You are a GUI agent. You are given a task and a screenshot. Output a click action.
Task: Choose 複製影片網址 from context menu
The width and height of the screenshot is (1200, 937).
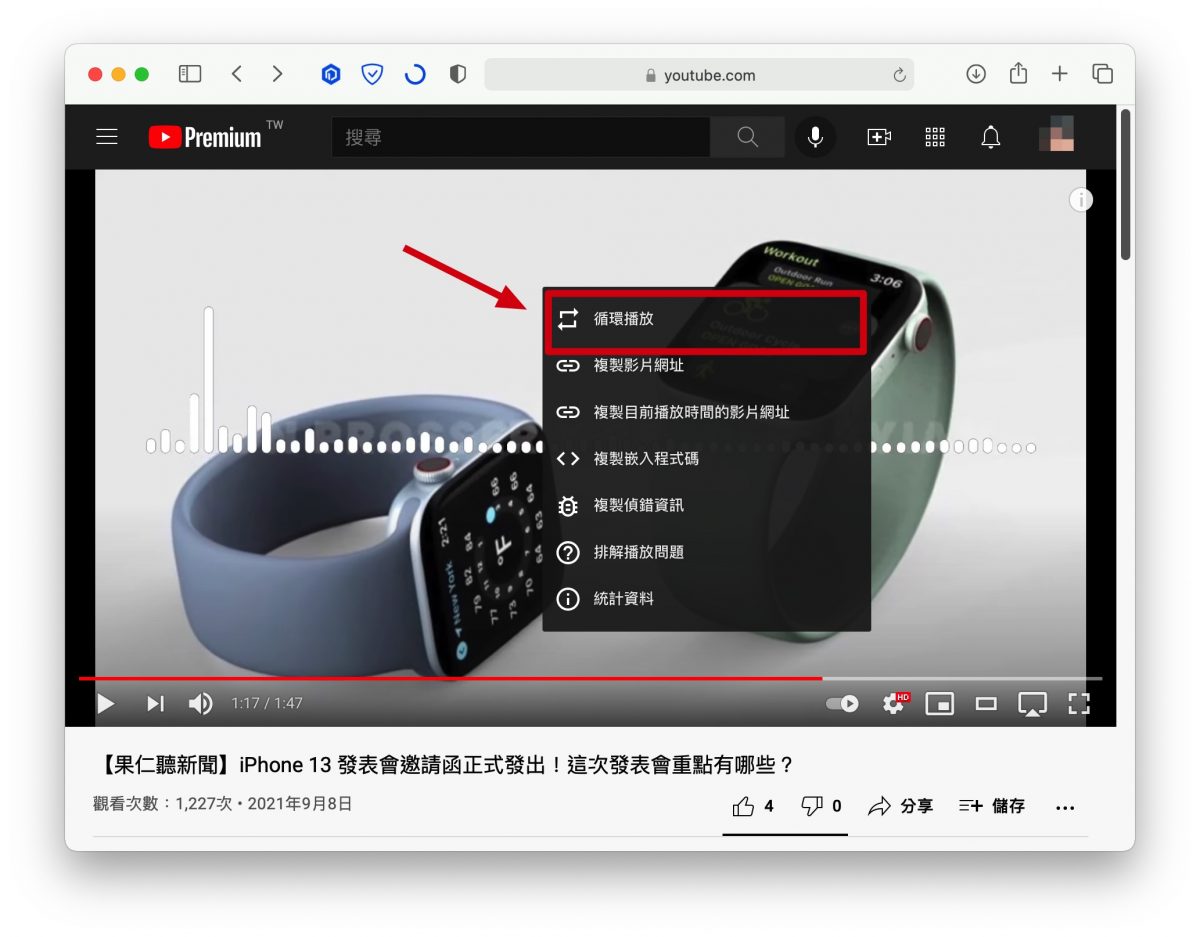(x=706, y=366)
